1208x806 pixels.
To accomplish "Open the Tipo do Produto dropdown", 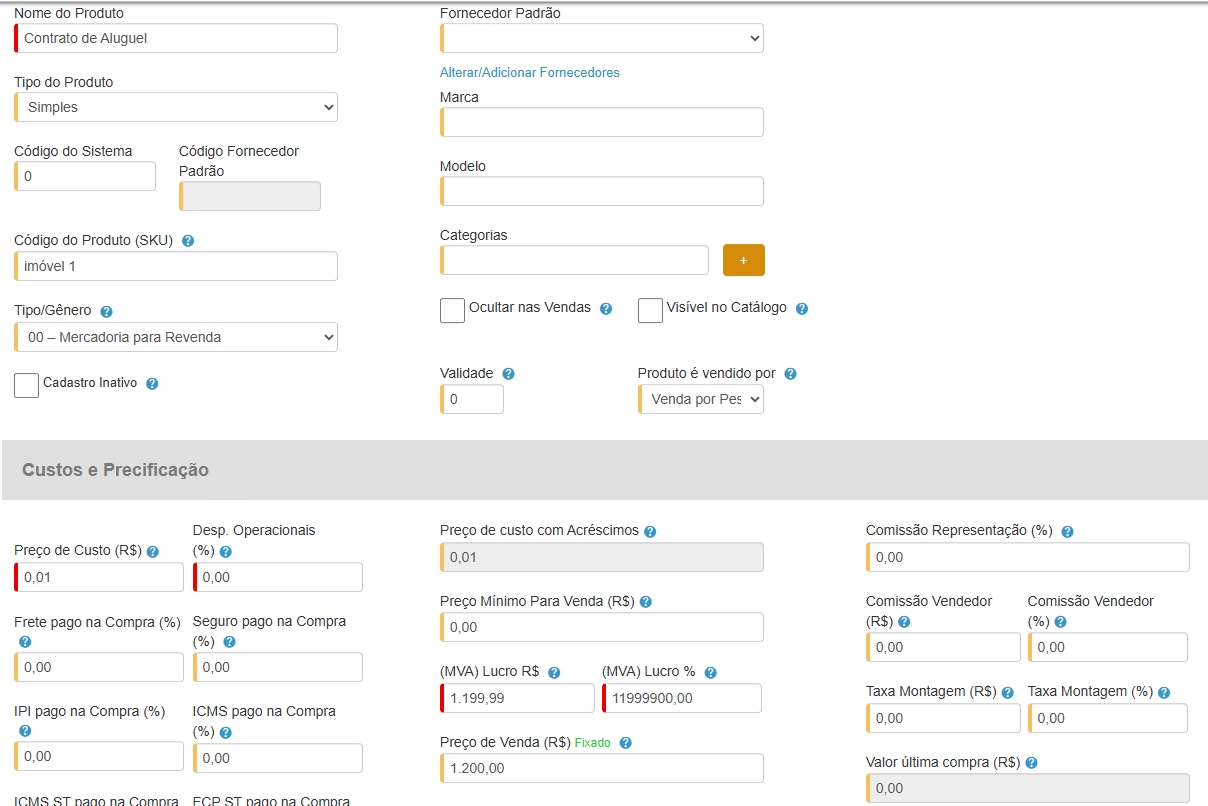I will [x=176, y=107].
